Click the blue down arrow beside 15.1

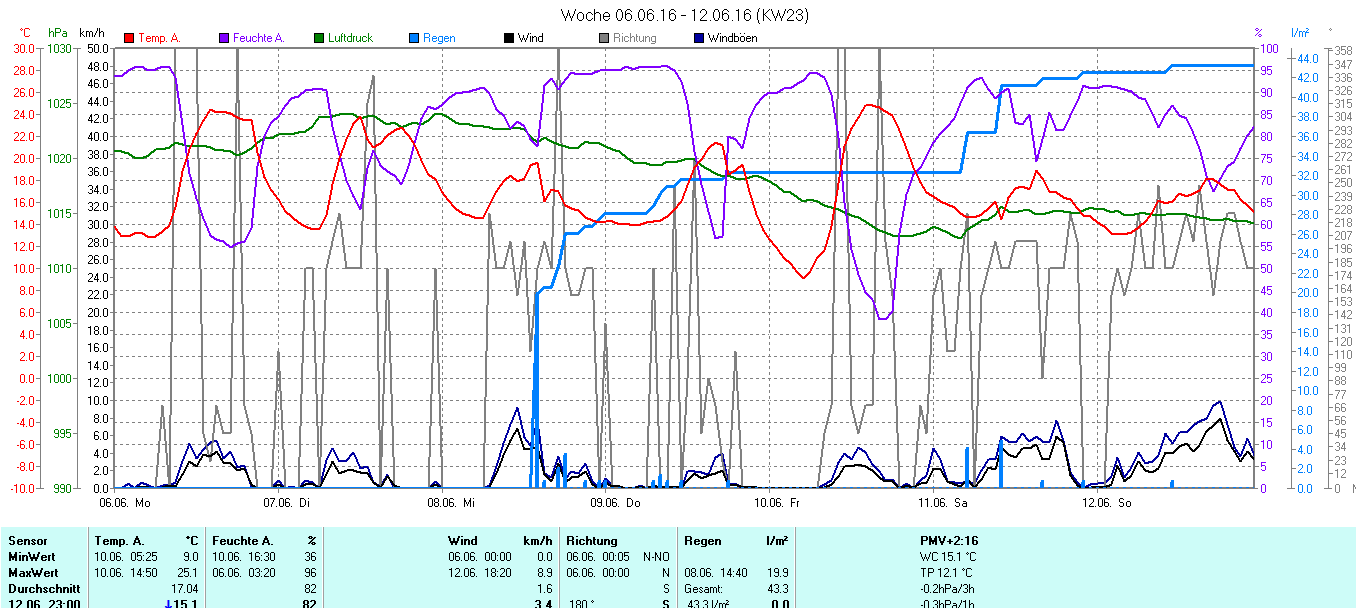[168, 603]
